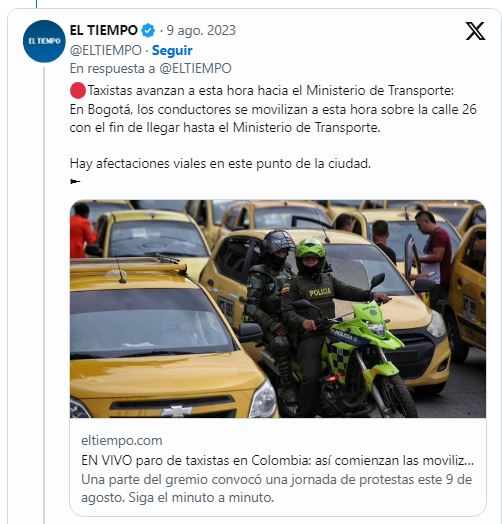Open the X logo icon

click(475, 31)
